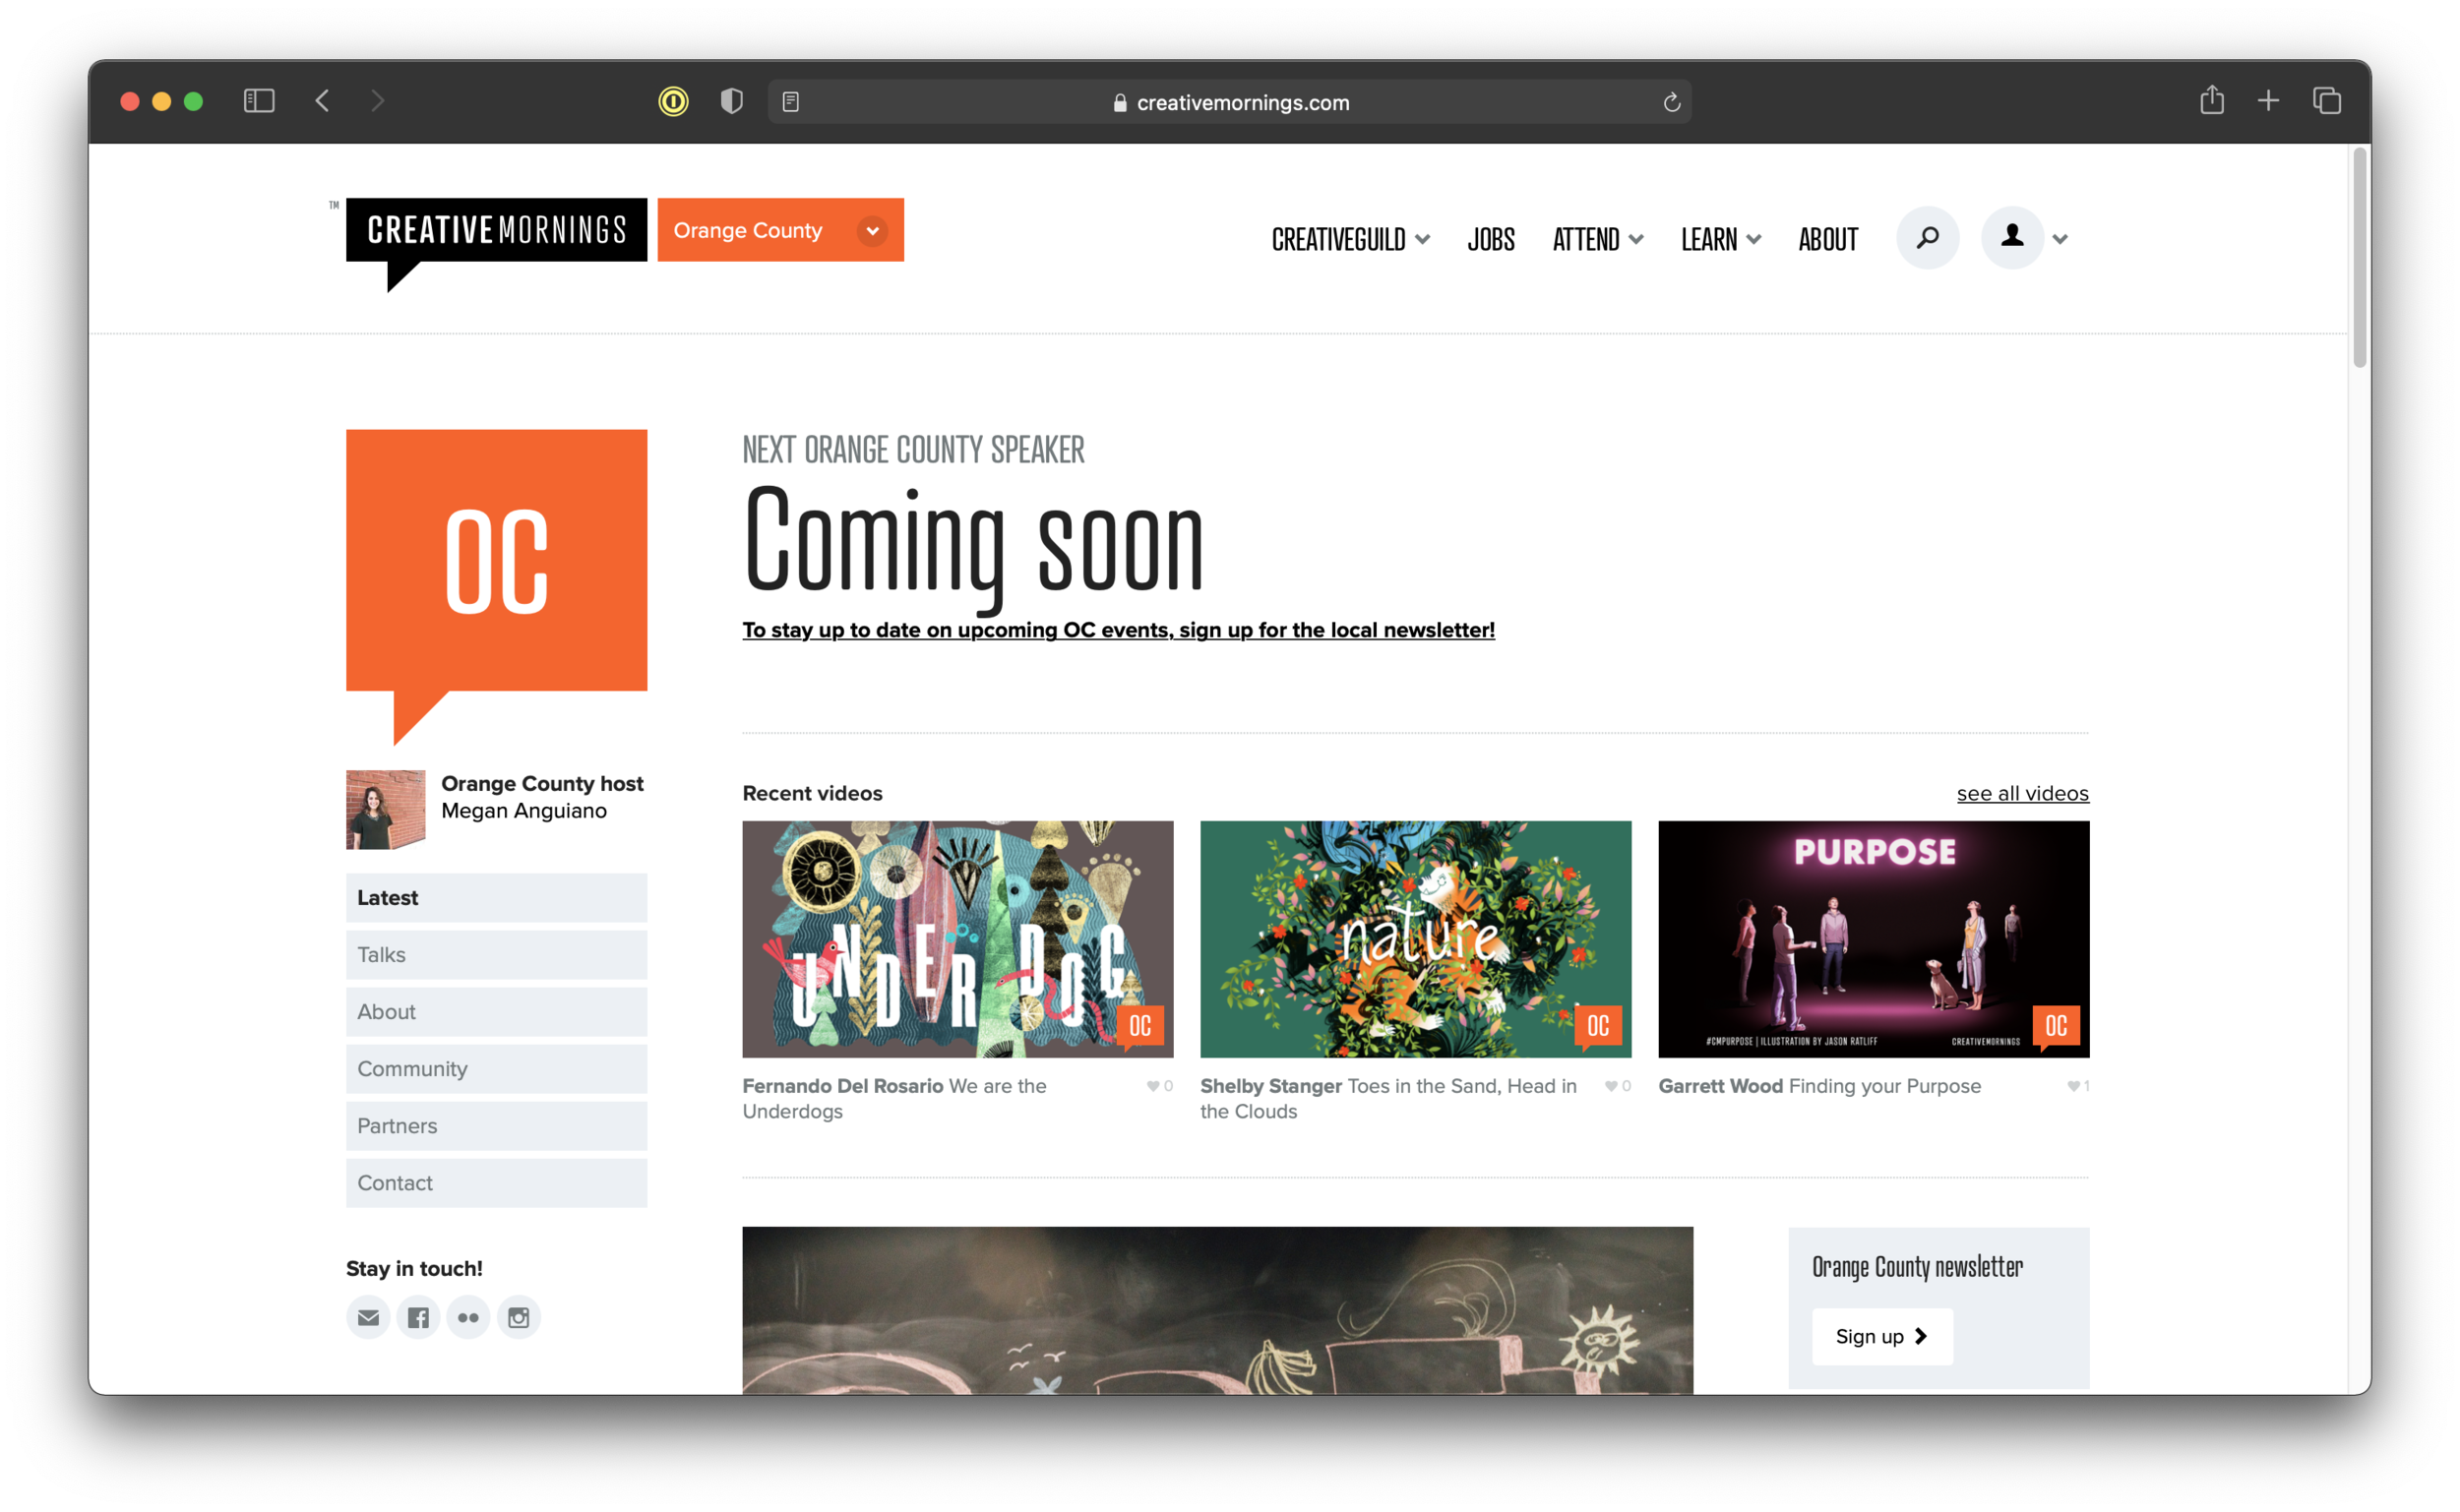
Task: Click the email icon under Stay in touch
Action: point(368,1317)
